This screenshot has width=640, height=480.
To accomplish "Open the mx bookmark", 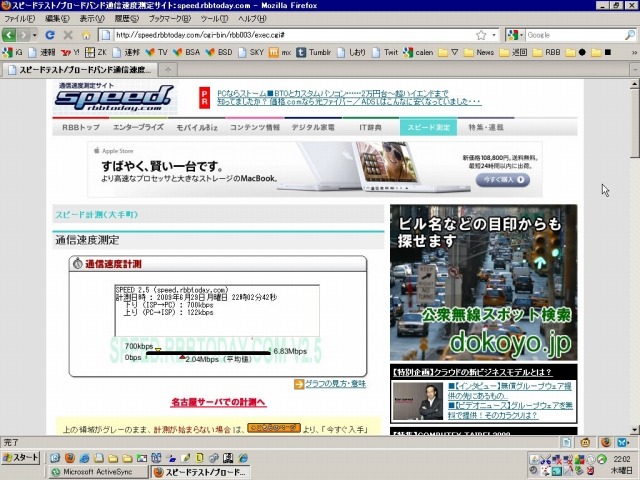I will click(x=280, y=52).
